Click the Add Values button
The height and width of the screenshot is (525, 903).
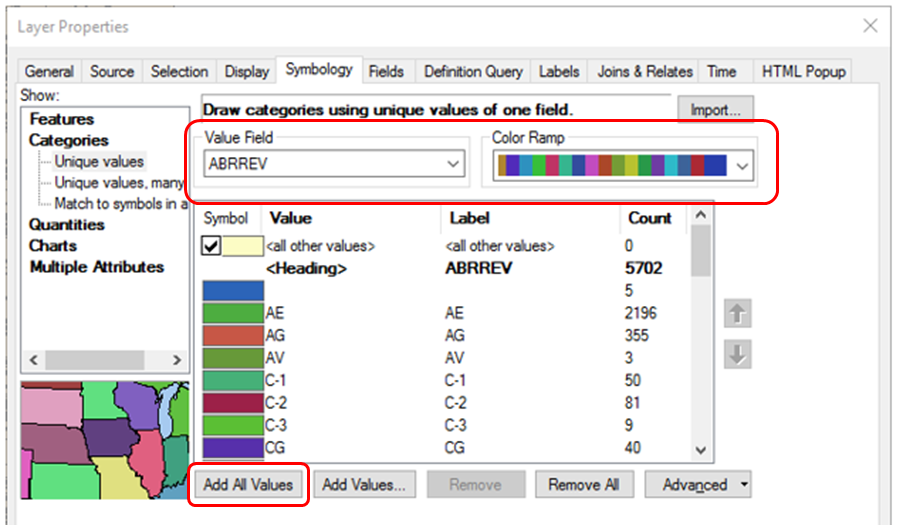tap(364, 485)
